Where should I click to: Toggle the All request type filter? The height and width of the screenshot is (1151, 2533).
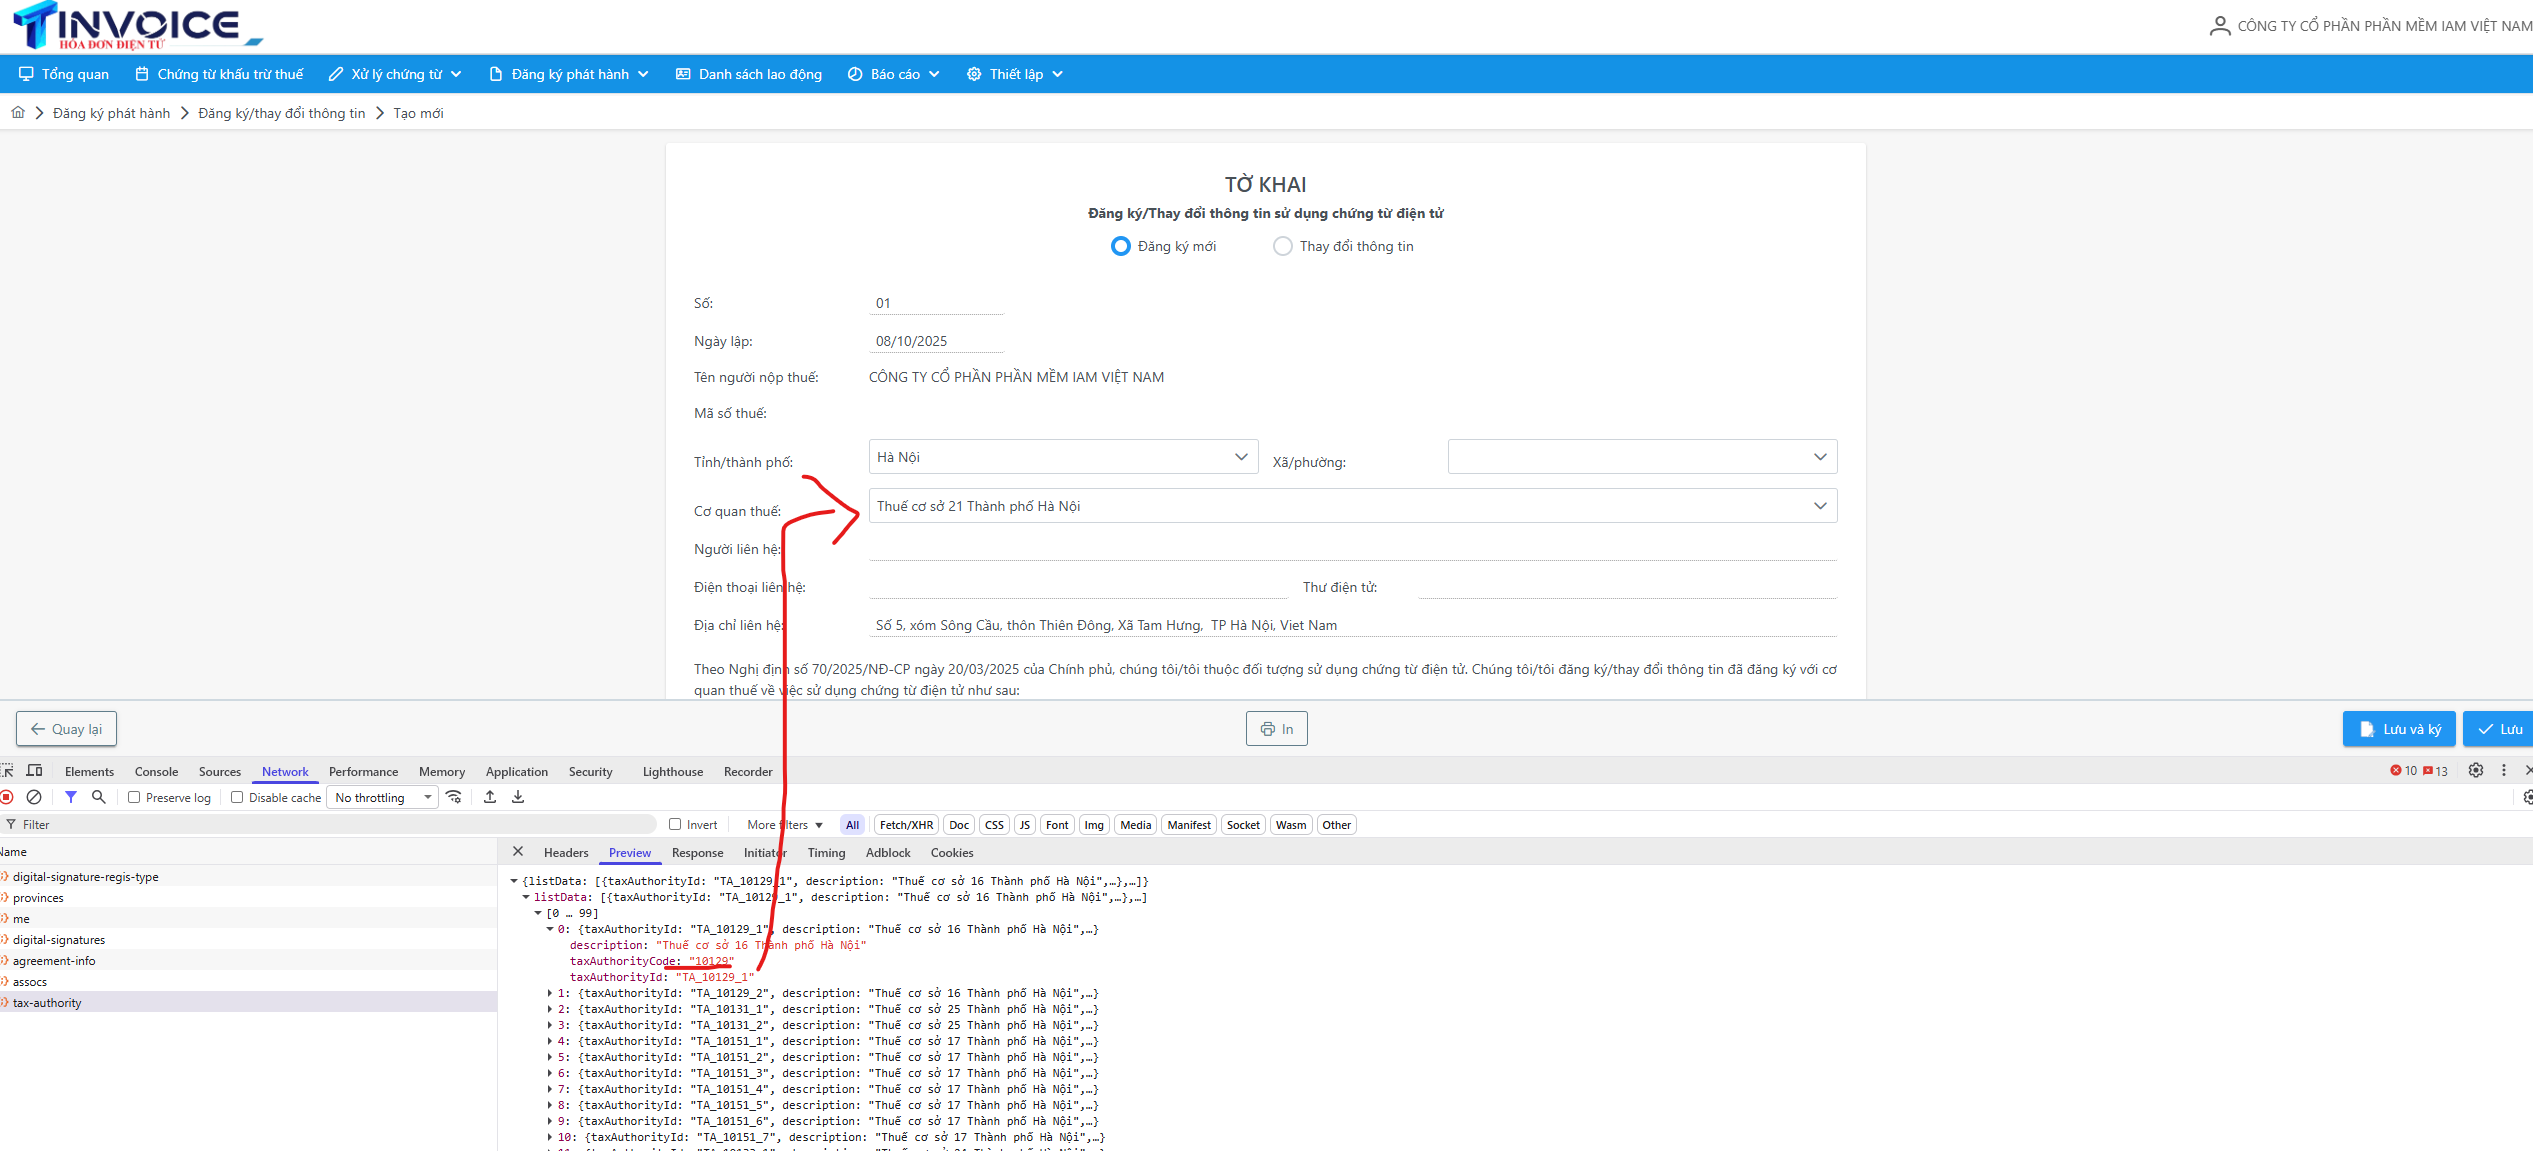coord(852,825)
